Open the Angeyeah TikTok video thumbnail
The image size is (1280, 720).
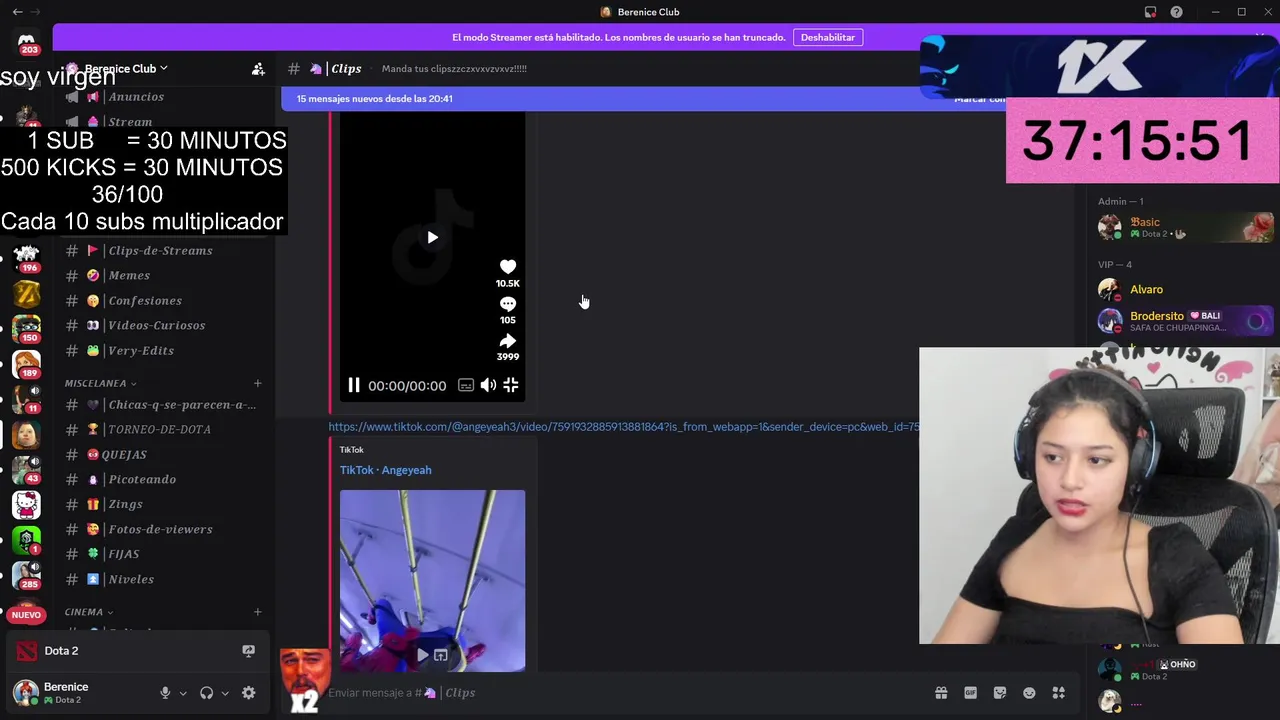432,581
